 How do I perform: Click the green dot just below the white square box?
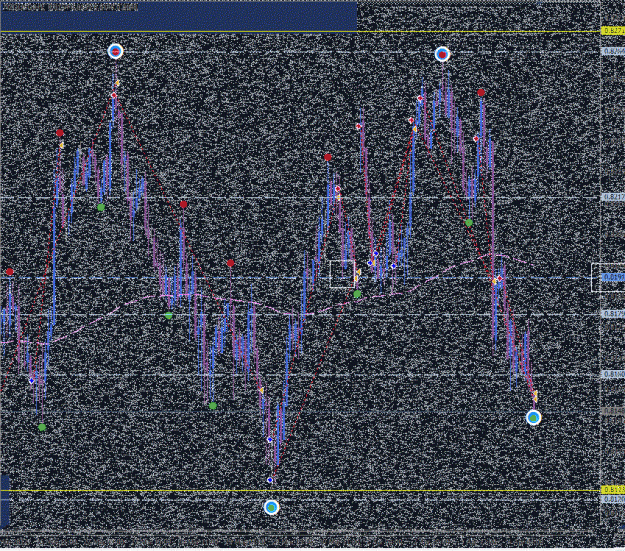(357, 294)
